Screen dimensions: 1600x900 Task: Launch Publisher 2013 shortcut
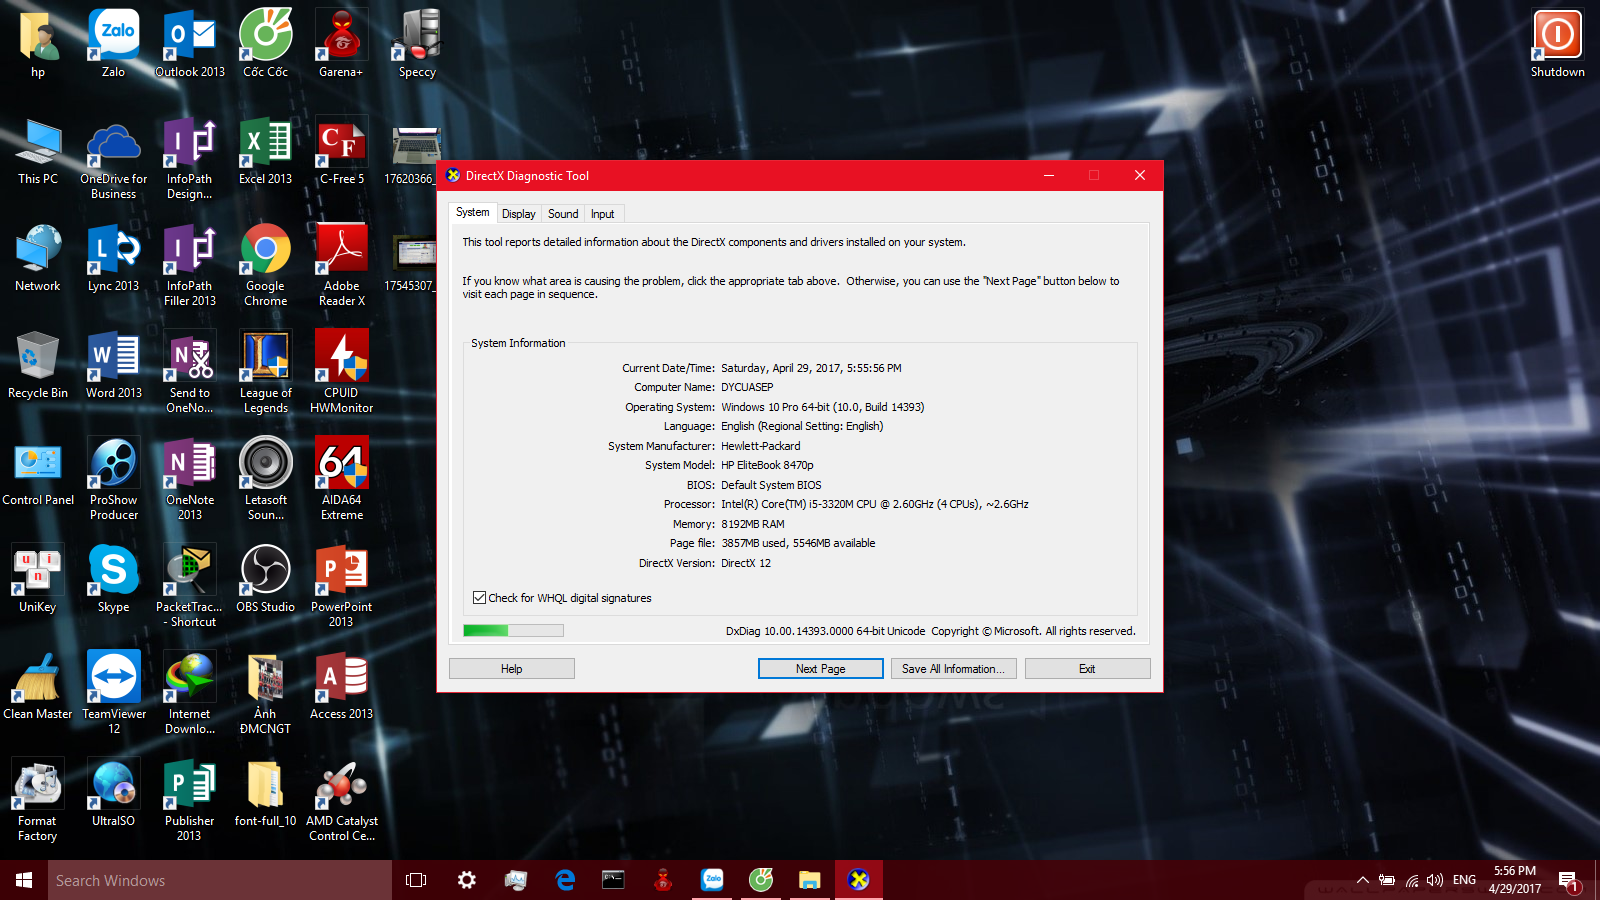coord(190,800)
